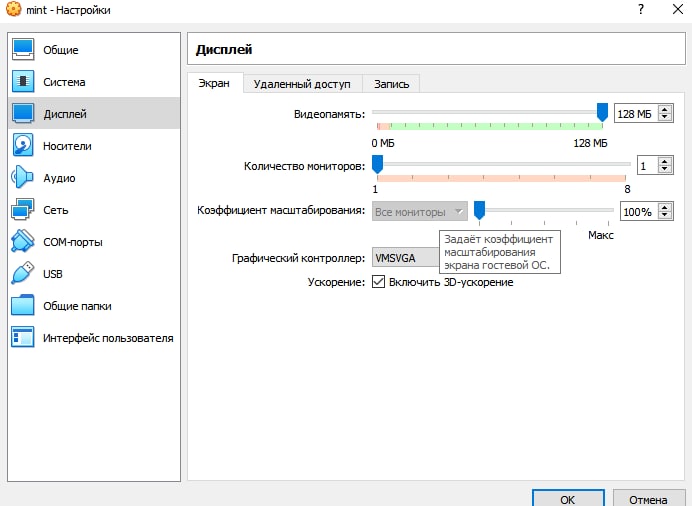Open the COM-порты connector icon
The width and height of the screenshot is (692, 506).
tap(23, 241)
